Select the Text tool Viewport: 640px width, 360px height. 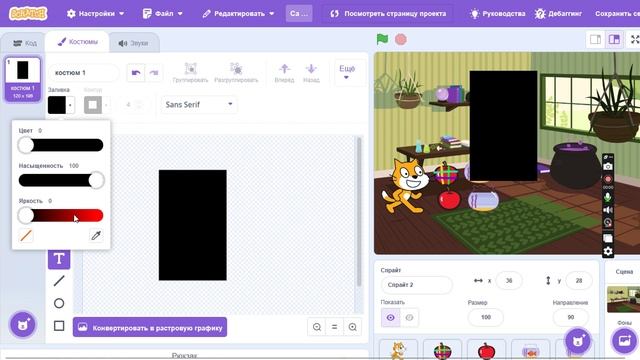(x=59, y=258)
